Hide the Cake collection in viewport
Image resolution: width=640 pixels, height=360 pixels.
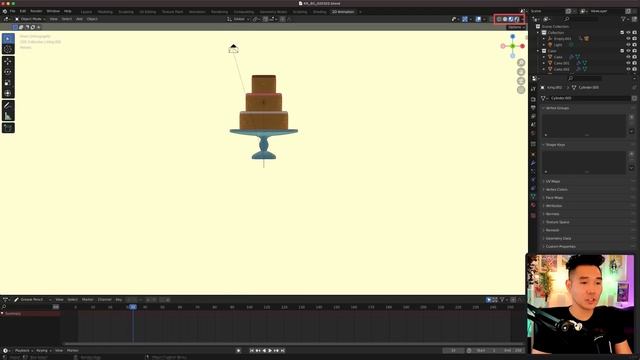click(629, 51)
